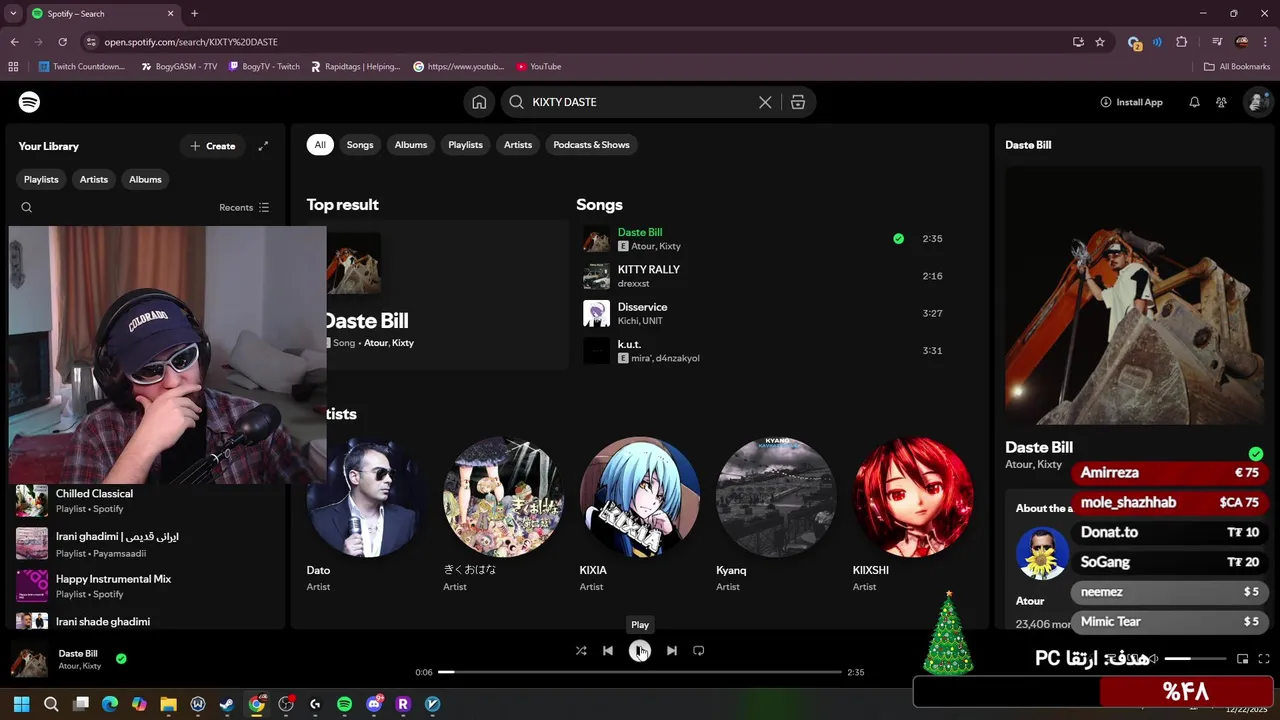Viewport: 1280px width, 720px height.
Task: Open the Spotify user profile avatar
Action: pyautogui.click(x=1257, y=102)
